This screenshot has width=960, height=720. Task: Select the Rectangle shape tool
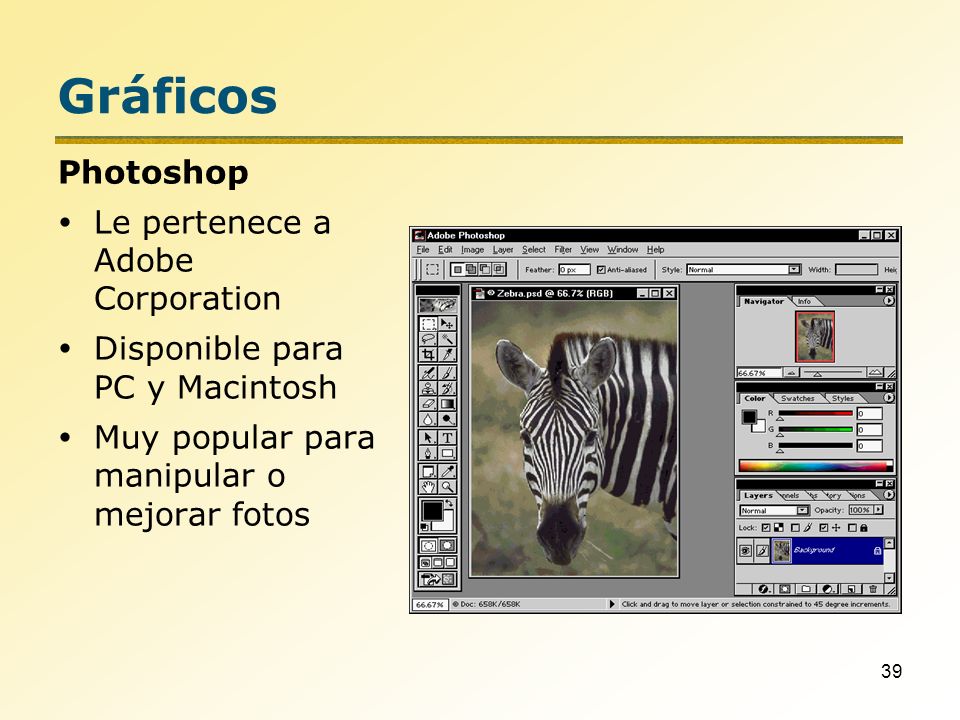[448, 453]
